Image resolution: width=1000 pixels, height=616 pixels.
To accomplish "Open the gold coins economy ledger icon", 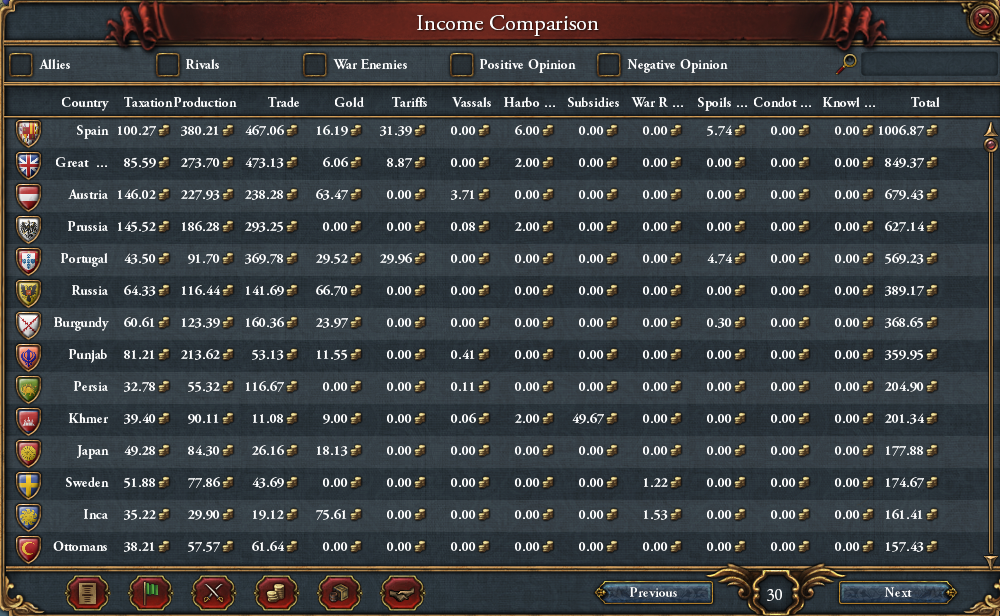I will coord(276,594).
